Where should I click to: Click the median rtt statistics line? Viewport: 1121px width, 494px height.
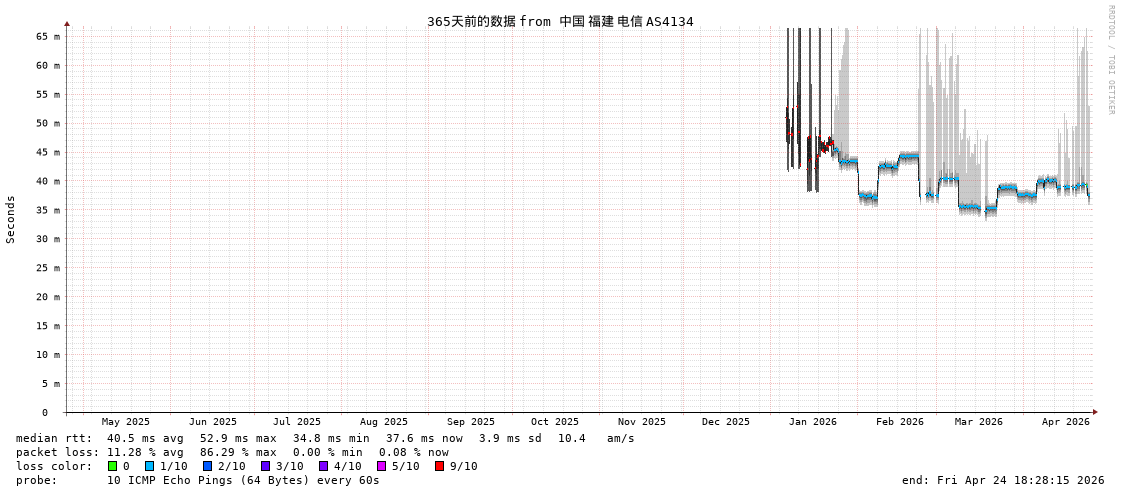[x=325, y=438]
